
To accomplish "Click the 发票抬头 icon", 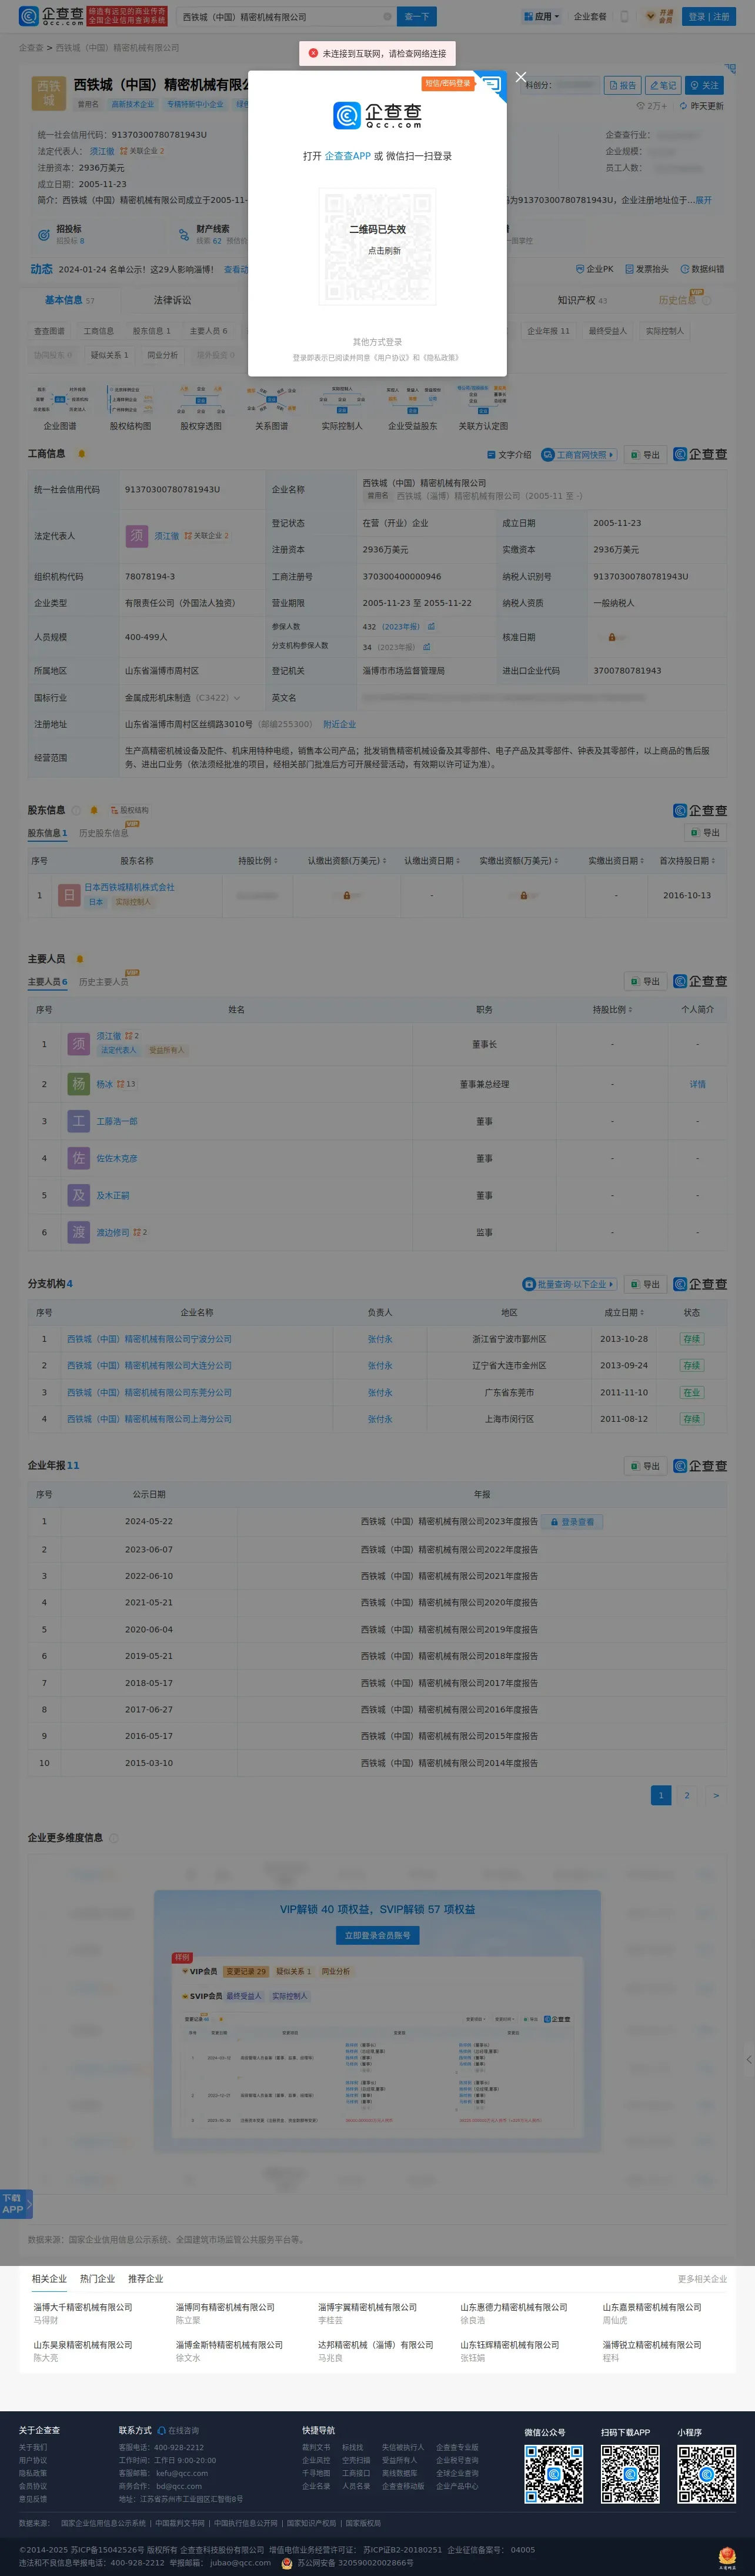I will (x=647, y=269).
